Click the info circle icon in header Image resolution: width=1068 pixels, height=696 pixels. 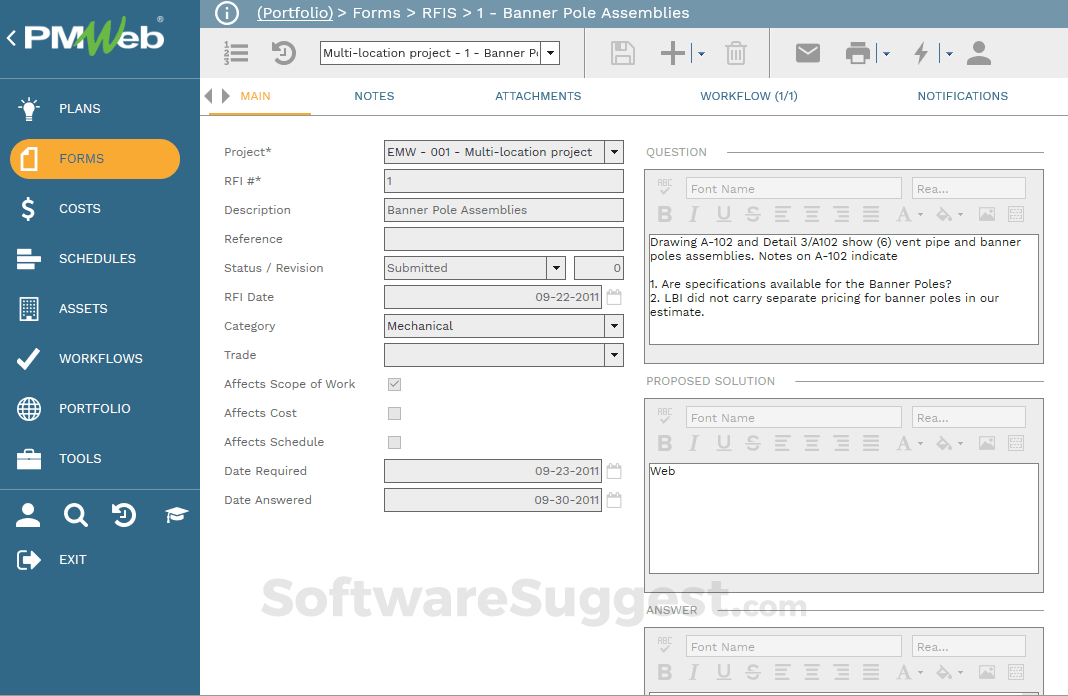coord(227,13)
